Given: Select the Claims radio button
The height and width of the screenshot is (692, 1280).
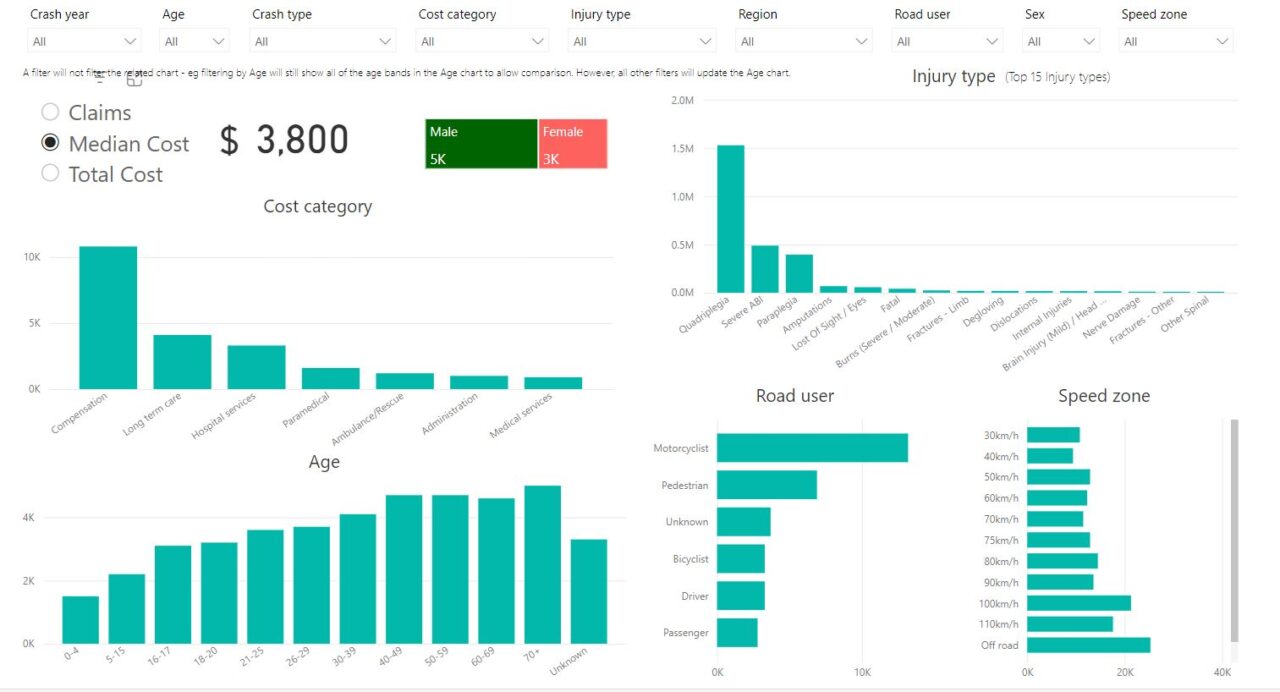Looking at the screenshot, I should 50,112.
